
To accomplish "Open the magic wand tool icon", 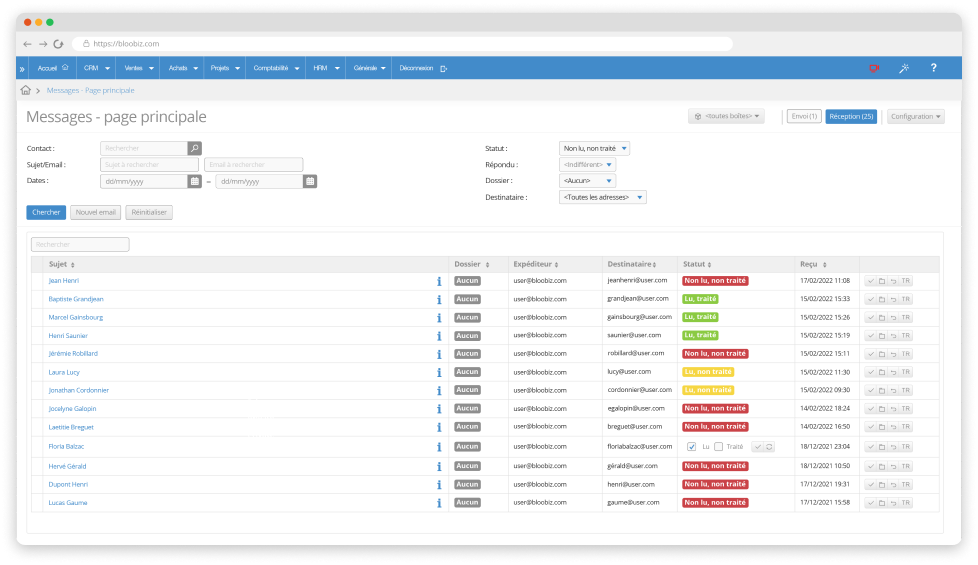I will tap(904, 68).
